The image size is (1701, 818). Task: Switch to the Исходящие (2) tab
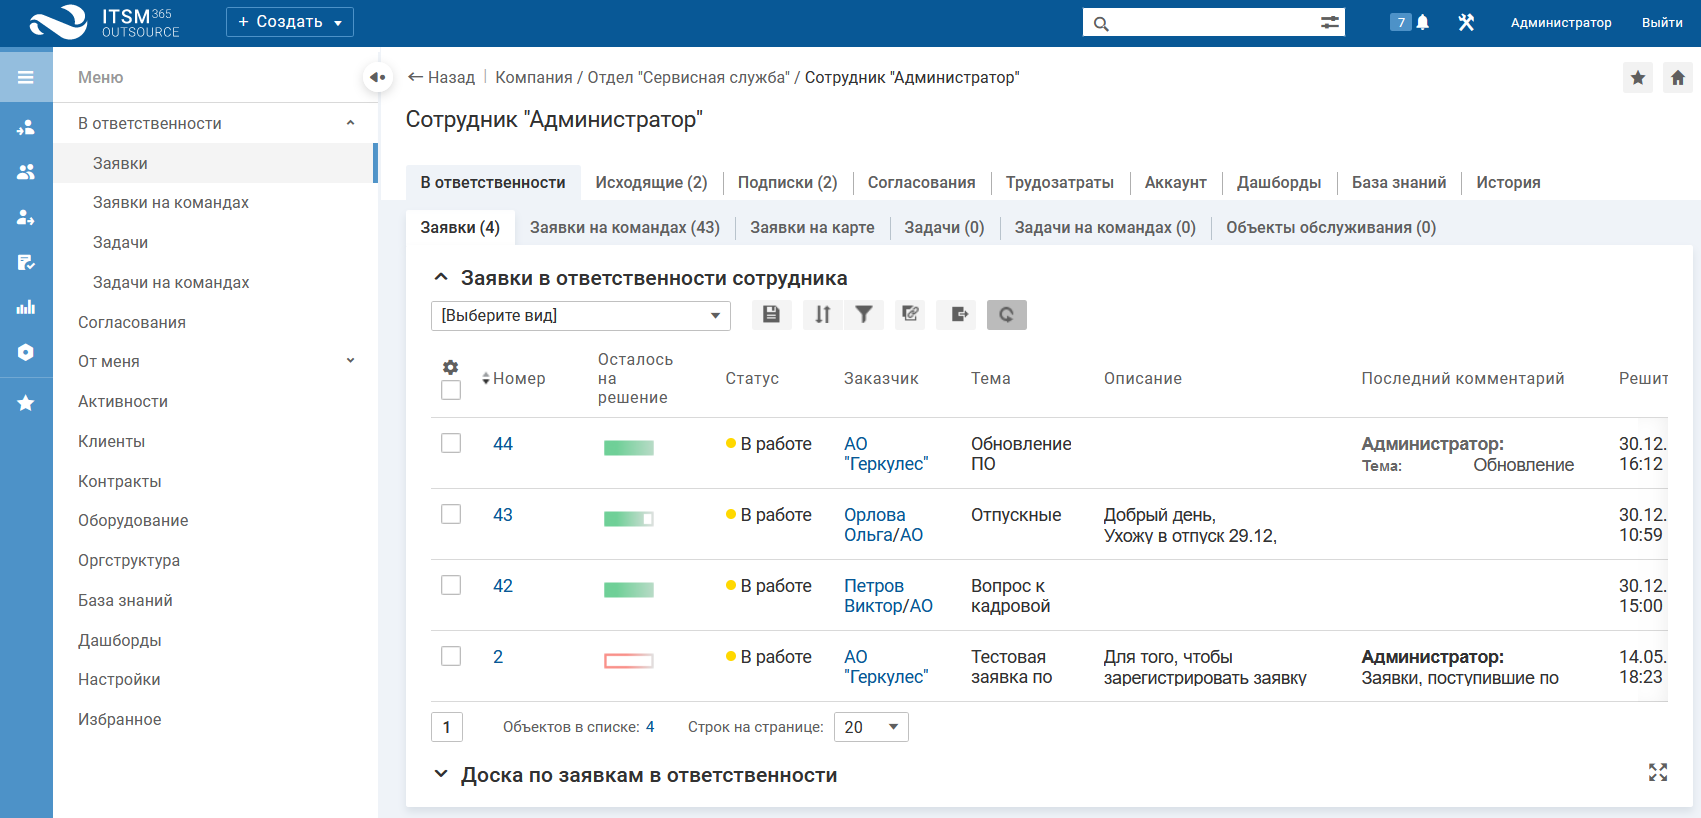[651, 182]
